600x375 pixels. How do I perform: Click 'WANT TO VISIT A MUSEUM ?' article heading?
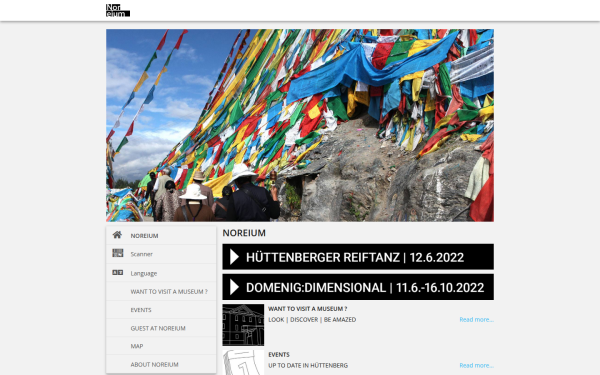[x=308, y=309]
